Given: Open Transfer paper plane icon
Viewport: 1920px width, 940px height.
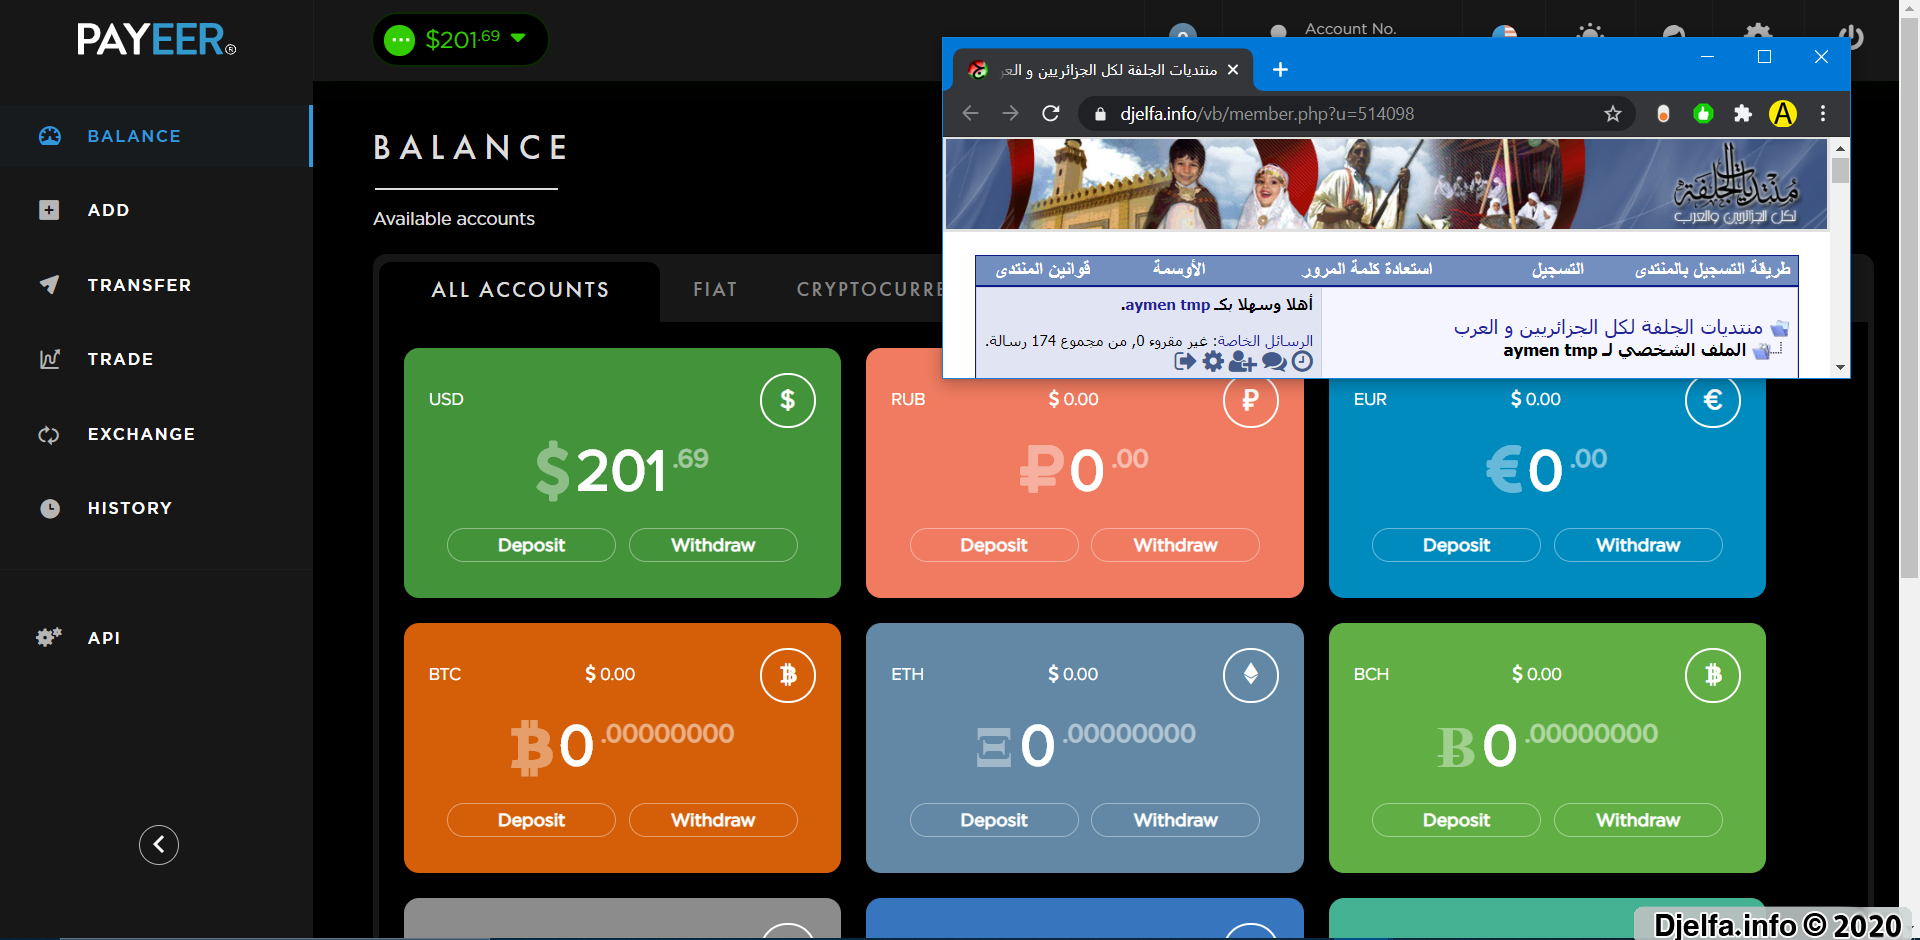Looking at the screenshot, I should (49, 285).
